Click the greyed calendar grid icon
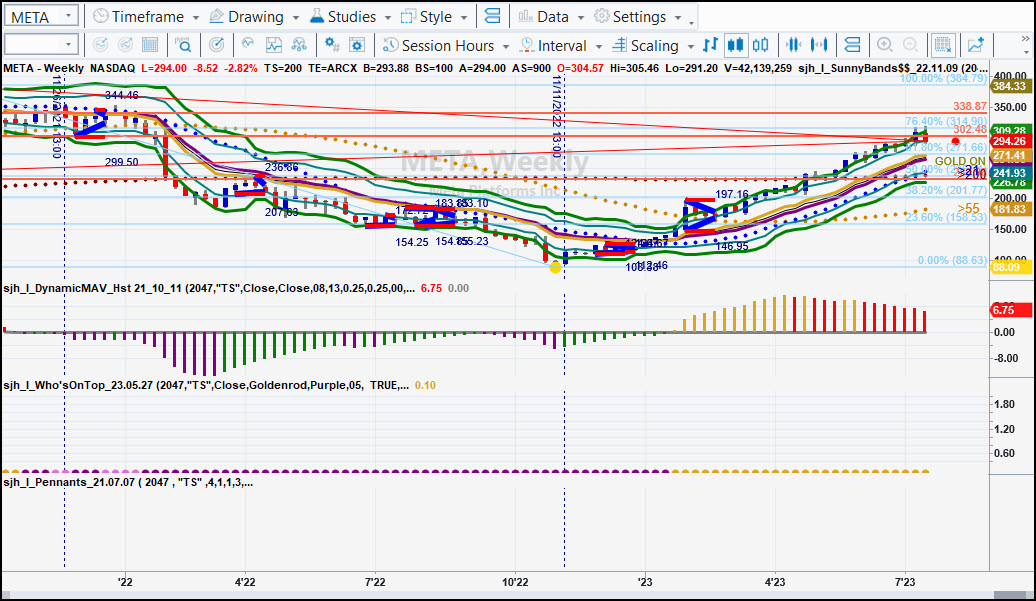 150,45
